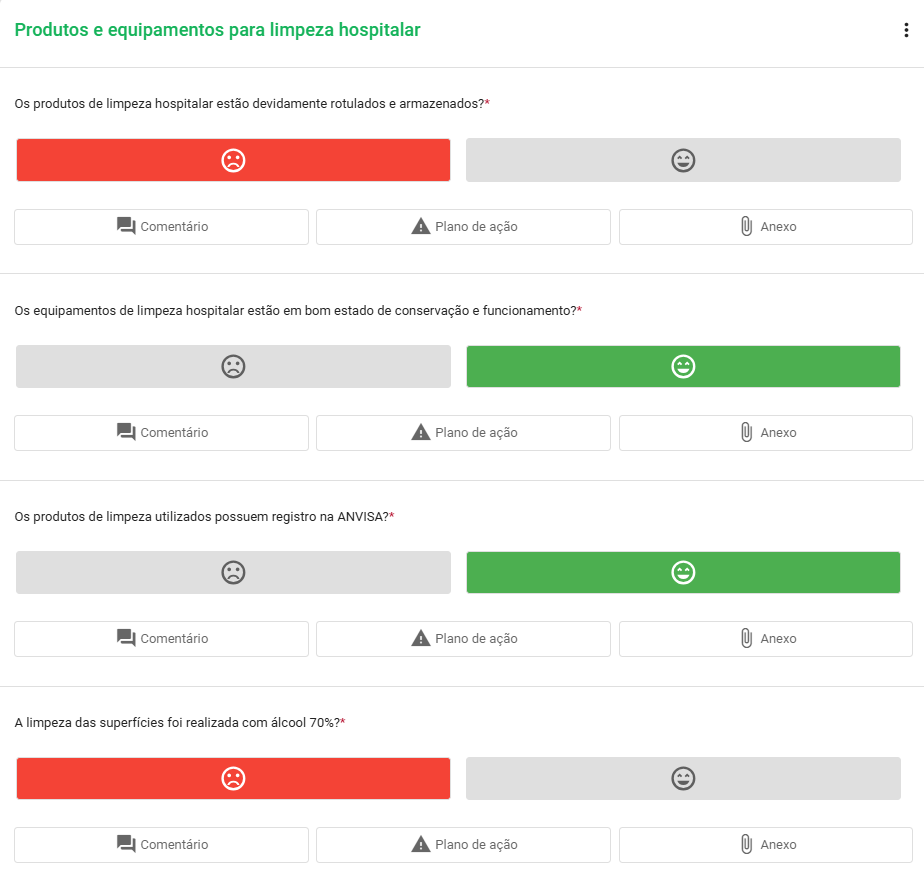The width and height of the screenshot is (924, 890).
Task: Click the happy face icon on the first question
Action: 683,159
